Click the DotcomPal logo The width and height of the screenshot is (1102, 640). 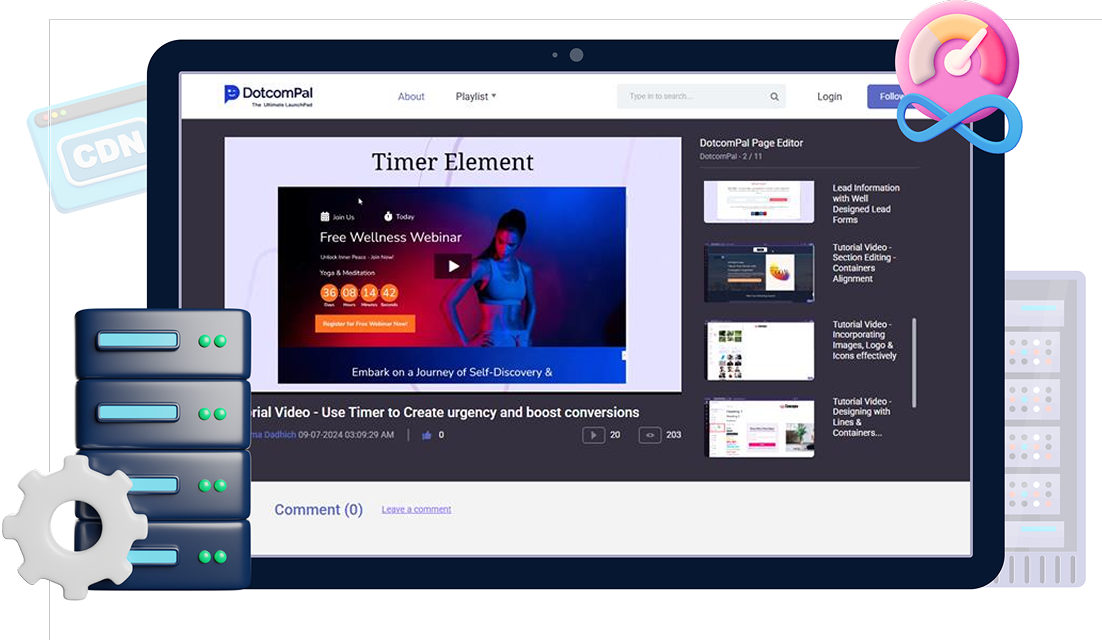click(x=268, y=95)
